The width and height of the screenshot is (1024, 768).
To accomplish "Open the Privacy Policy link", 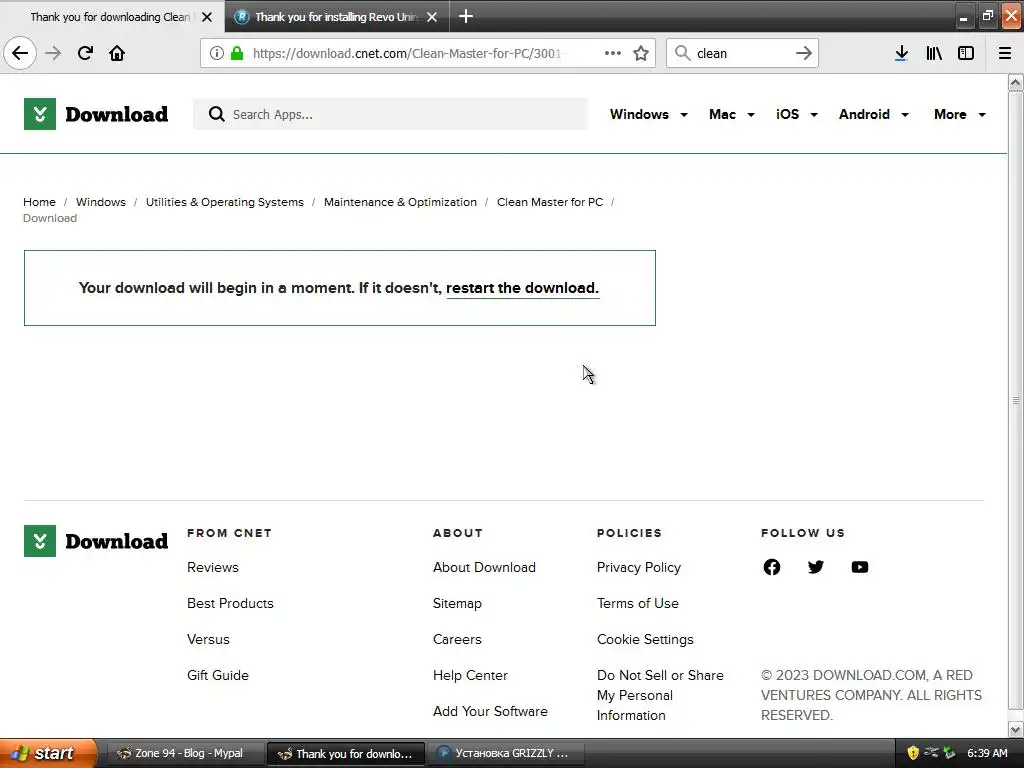I will [x=639, y=567].
